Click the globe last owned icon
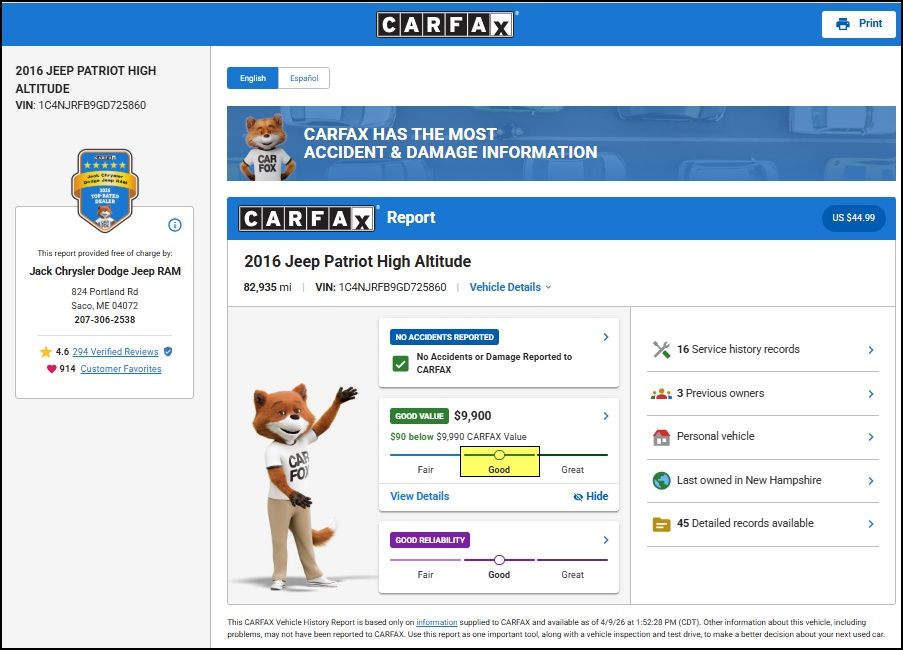This screenshot has height=650, width=903. [661, 481]
